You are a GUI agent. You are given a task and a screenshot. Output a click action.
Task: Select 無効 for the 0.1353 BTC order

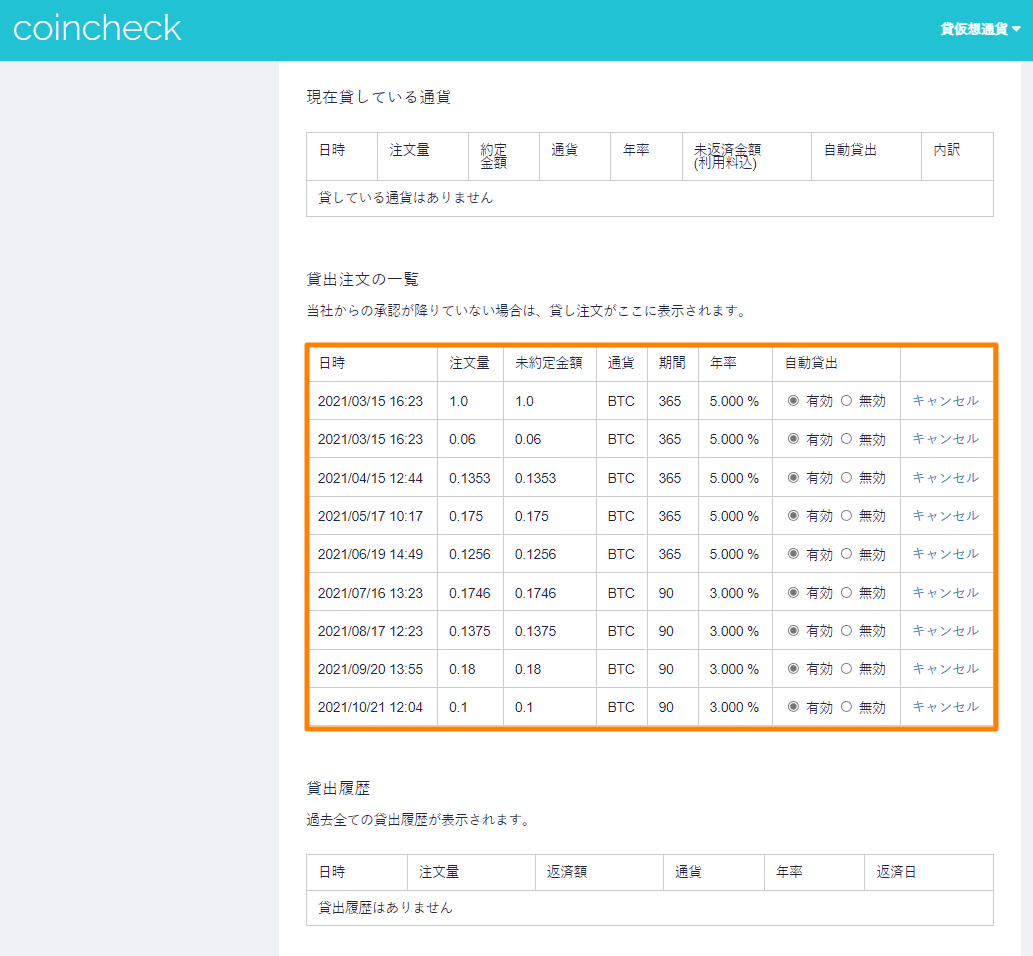click(x=847, y=478)
